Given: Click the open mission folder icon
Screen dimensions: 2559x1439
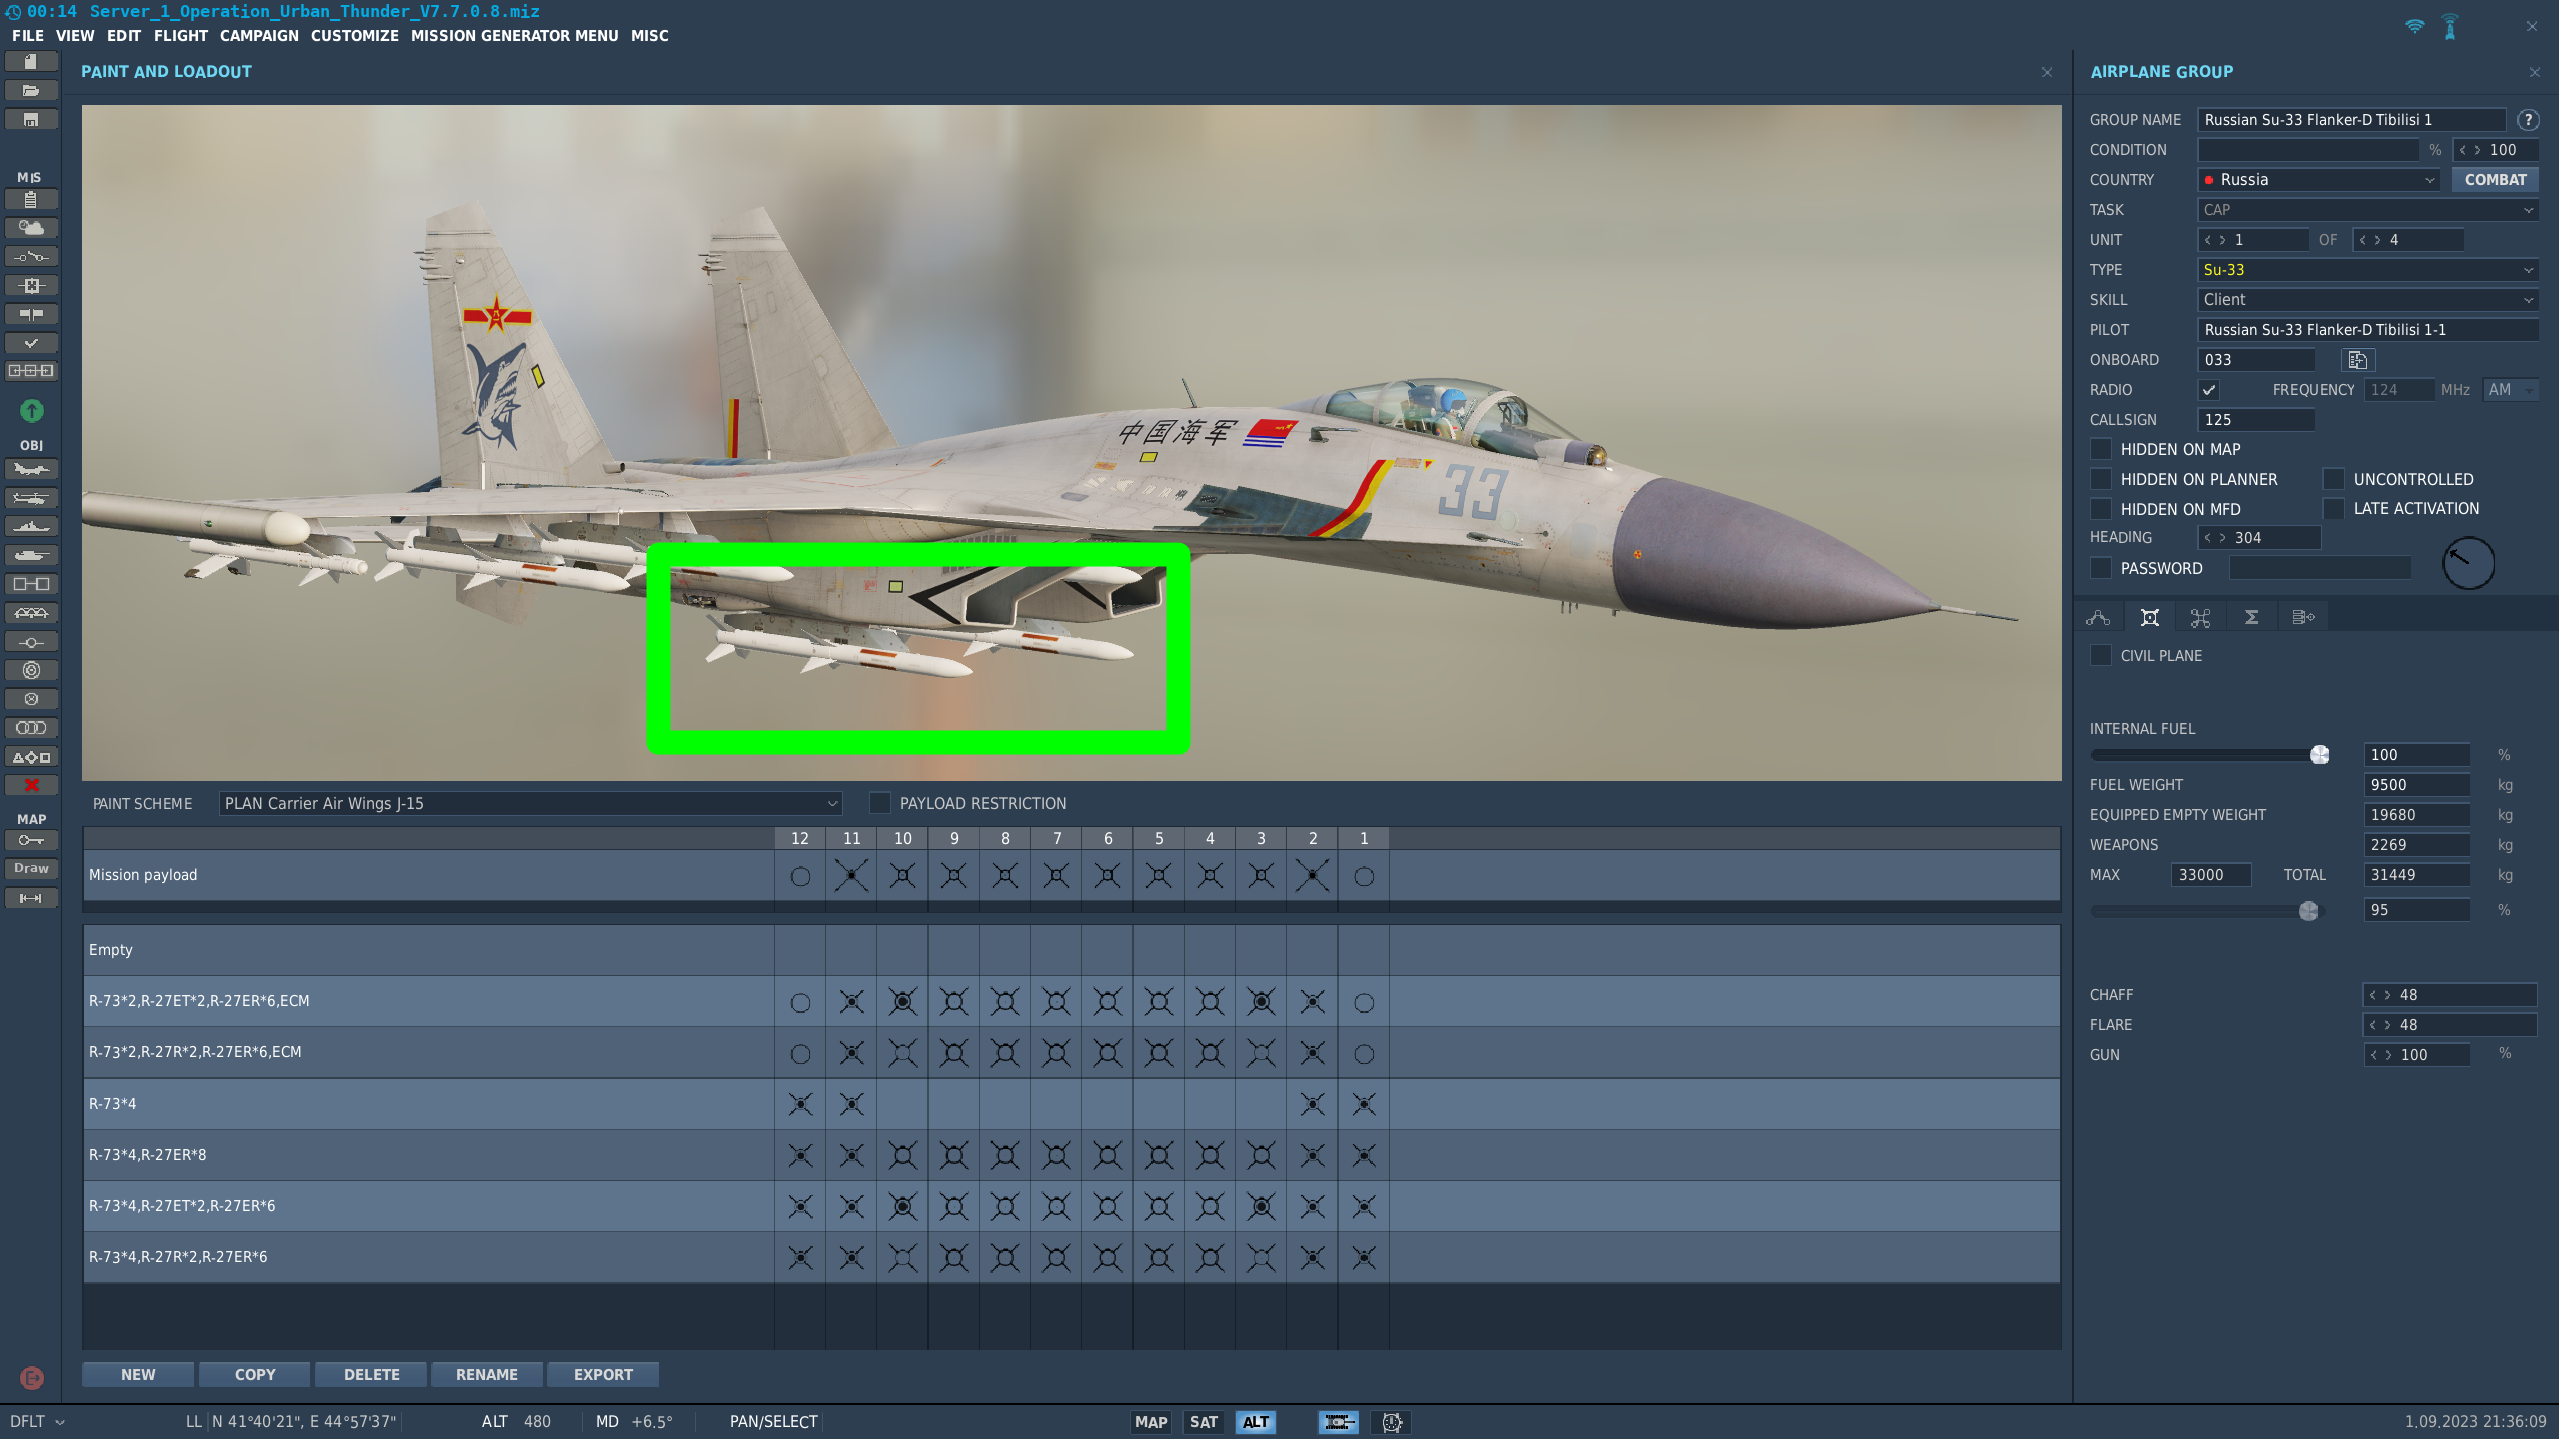Looking at the screenshot, I should 31,90.
